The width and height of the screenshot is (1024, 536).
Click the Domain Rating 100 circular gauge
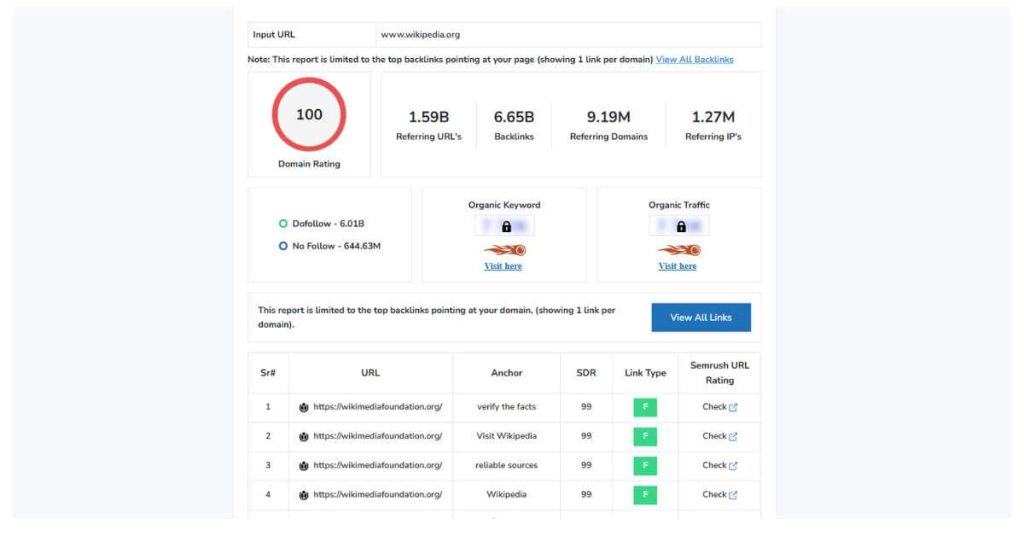(309, 115)
